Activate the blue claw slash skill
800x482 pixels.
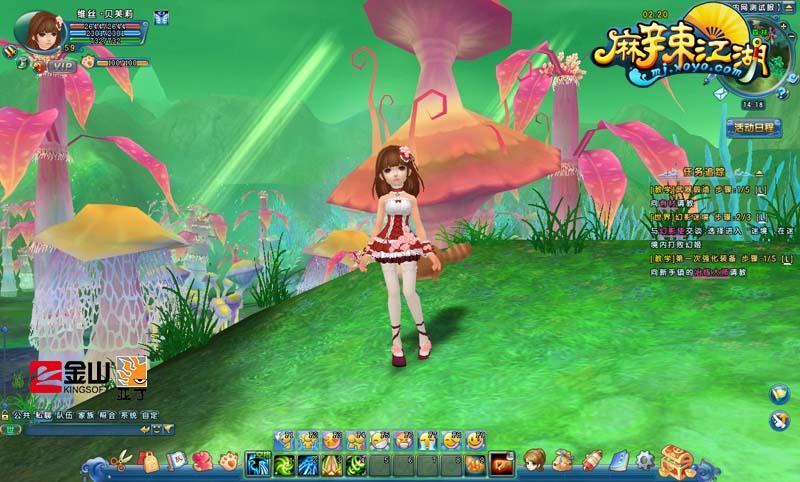click(x=308, y=466)
